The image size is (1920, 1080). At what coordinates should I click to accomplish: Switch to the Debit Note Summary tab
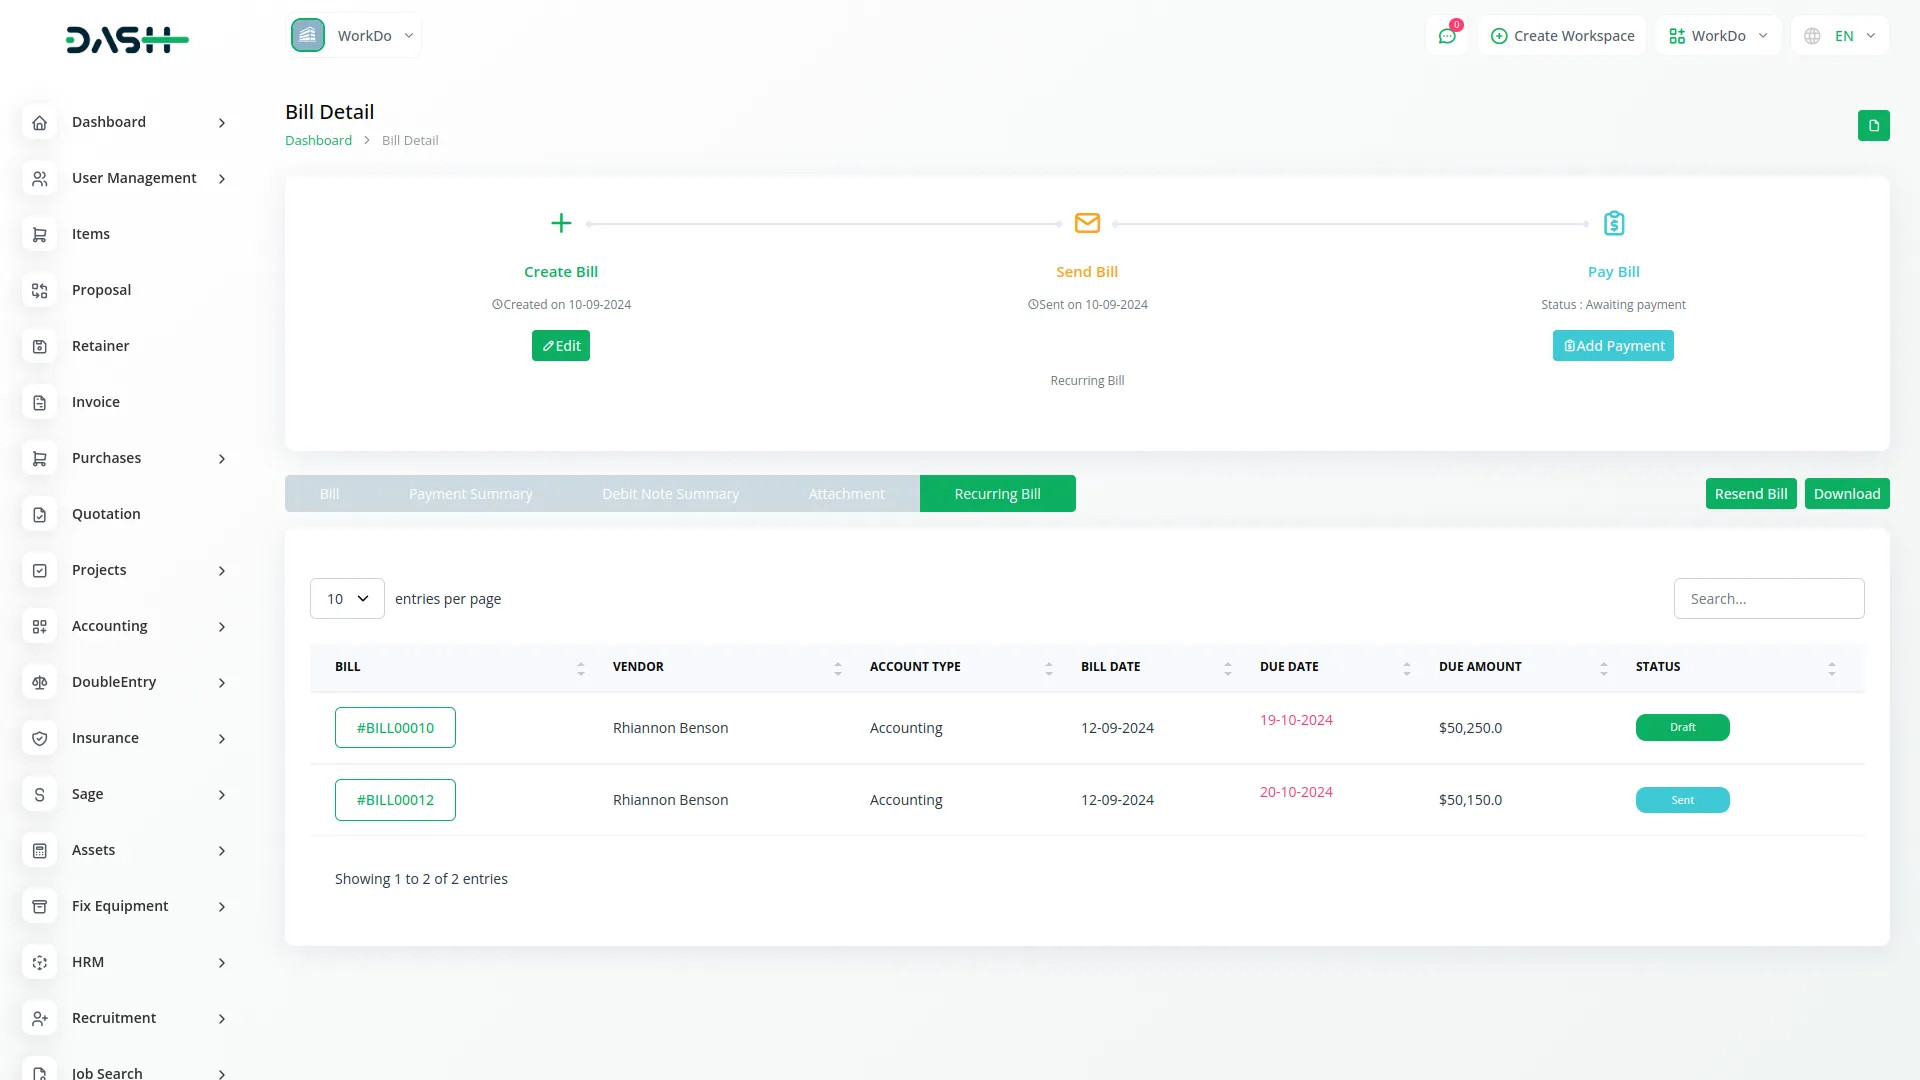pyautogui.click(x=670, y=494)
